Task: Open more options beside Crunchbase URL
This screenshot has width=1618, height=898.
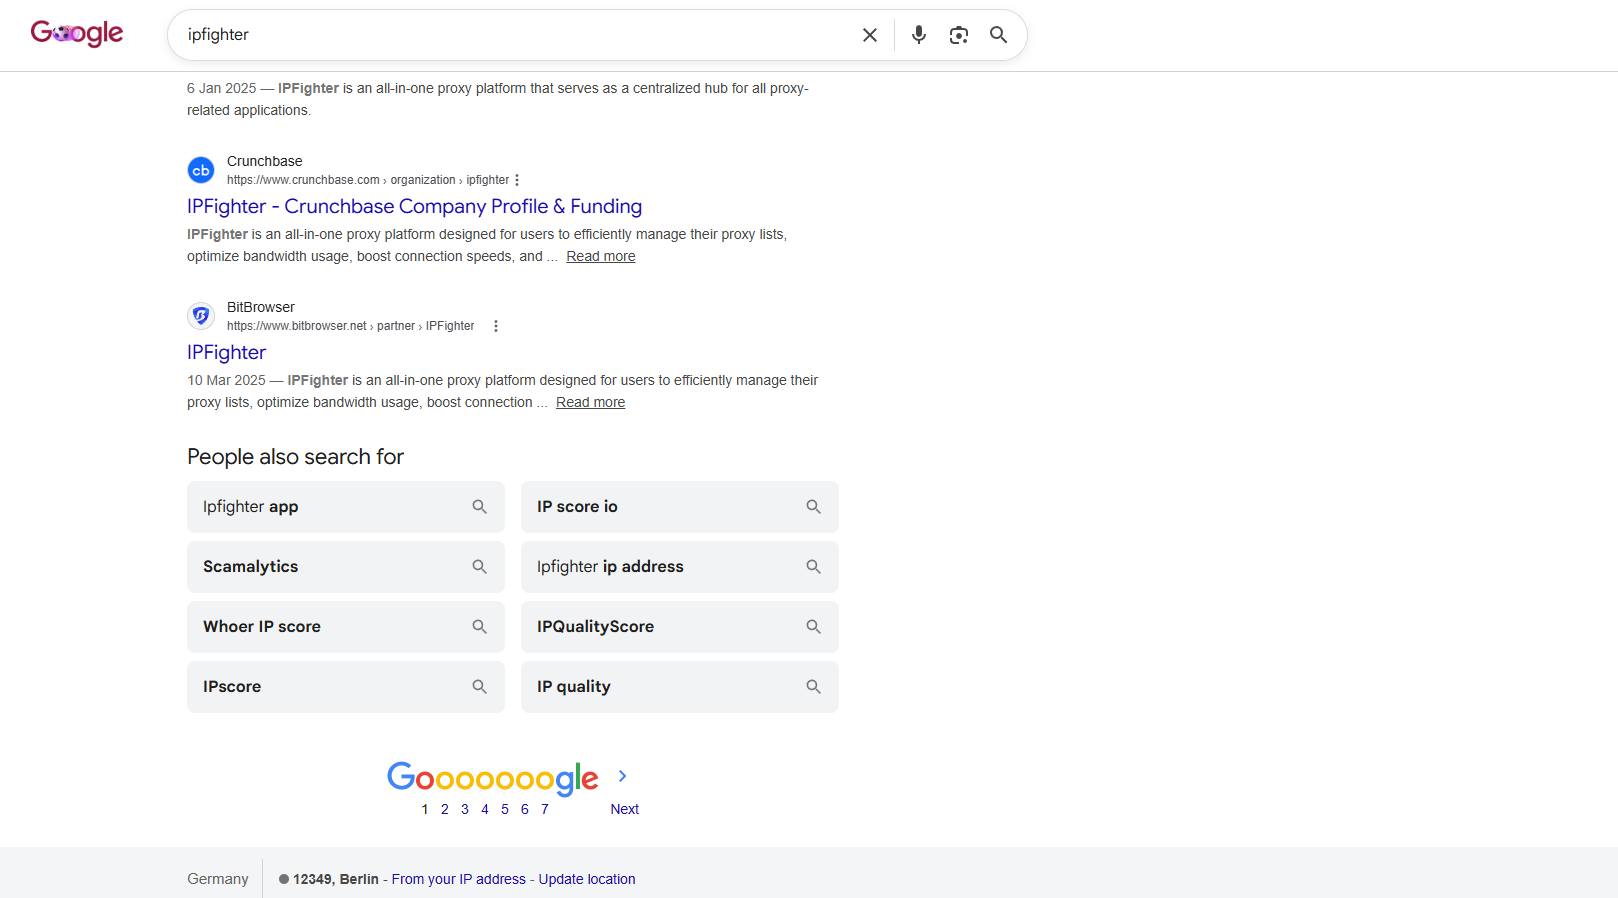Action: click(x=517, y=180)
